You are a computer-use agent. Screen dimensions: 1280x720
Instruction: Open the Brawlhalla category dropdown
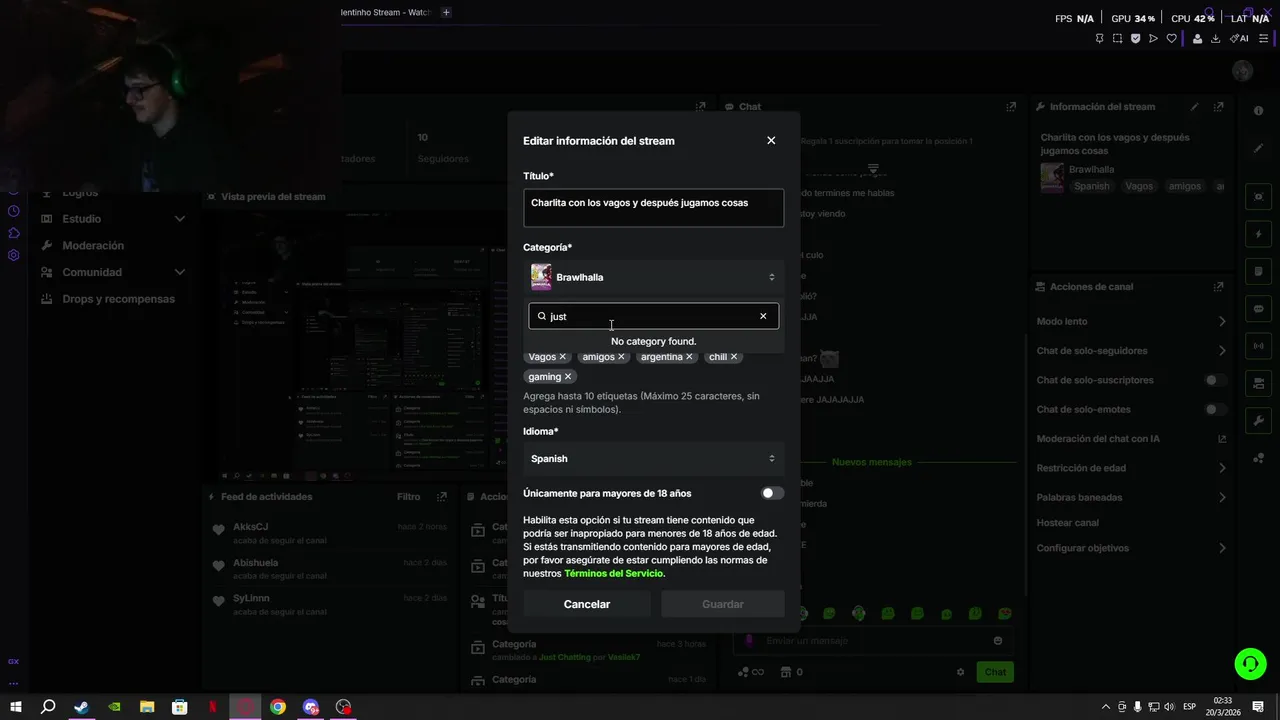[653, 277]
